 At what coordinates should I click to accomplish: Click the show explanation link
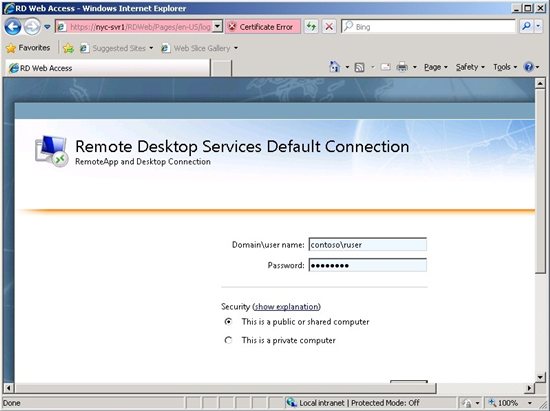pyautogui.click(x=286, y=306)
